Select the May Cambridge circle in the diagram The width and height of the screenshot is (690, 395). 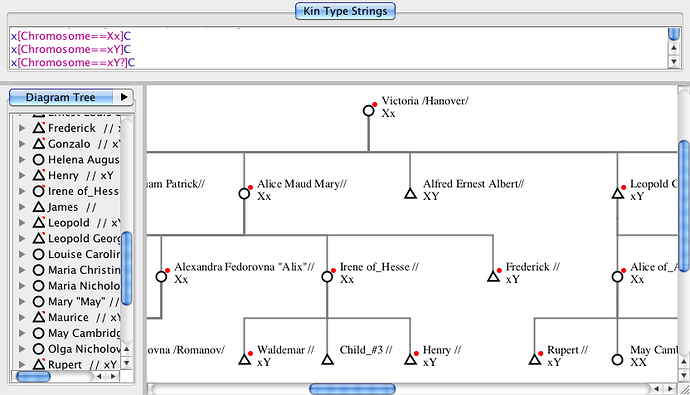[x=617, y=360]
